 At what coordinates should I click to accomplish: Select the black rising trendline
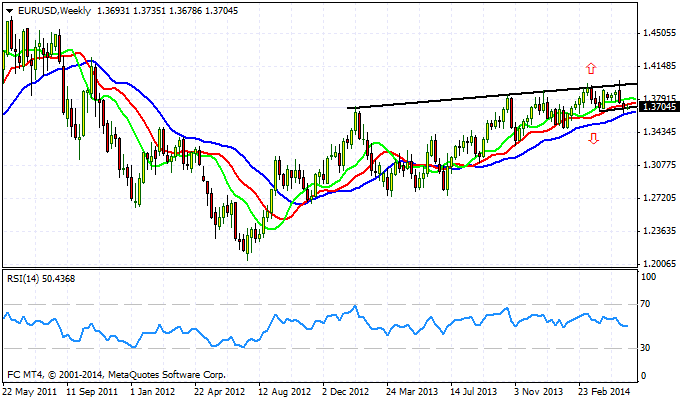pyautogui.click(x=492, y=96)
